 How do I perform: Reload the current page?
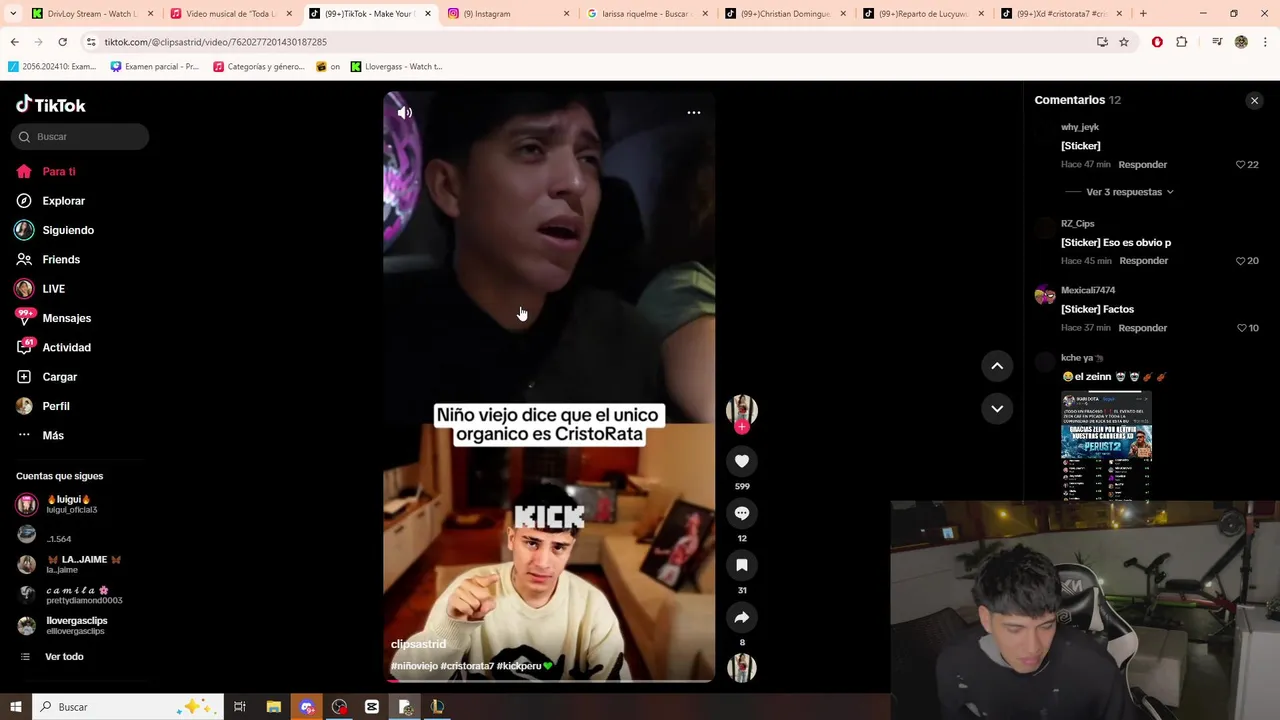click(62, 42)
